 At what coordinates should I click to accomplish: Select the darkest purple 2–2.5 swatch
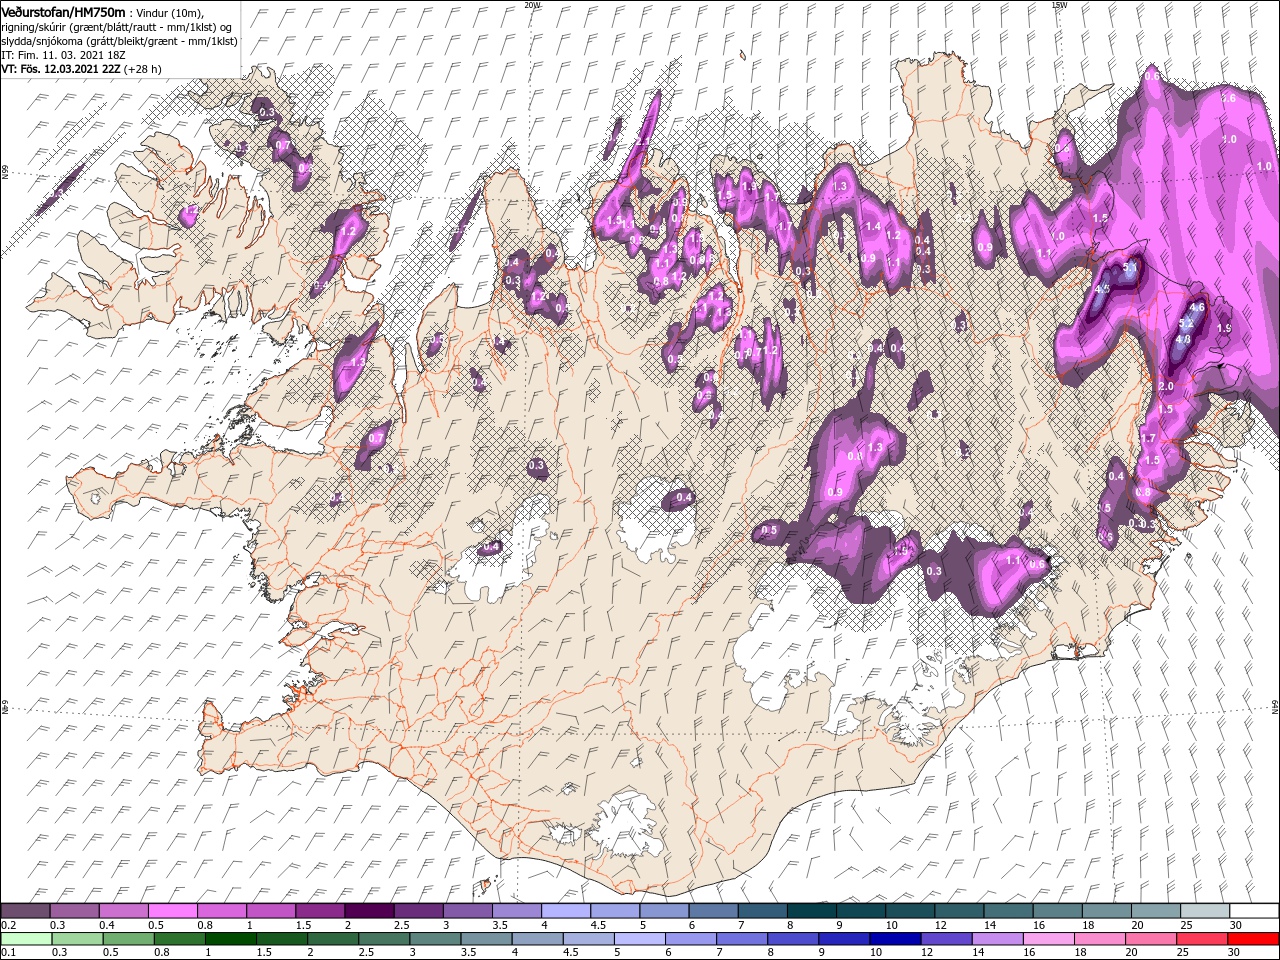pyautogui.click(x=368, y=911)
